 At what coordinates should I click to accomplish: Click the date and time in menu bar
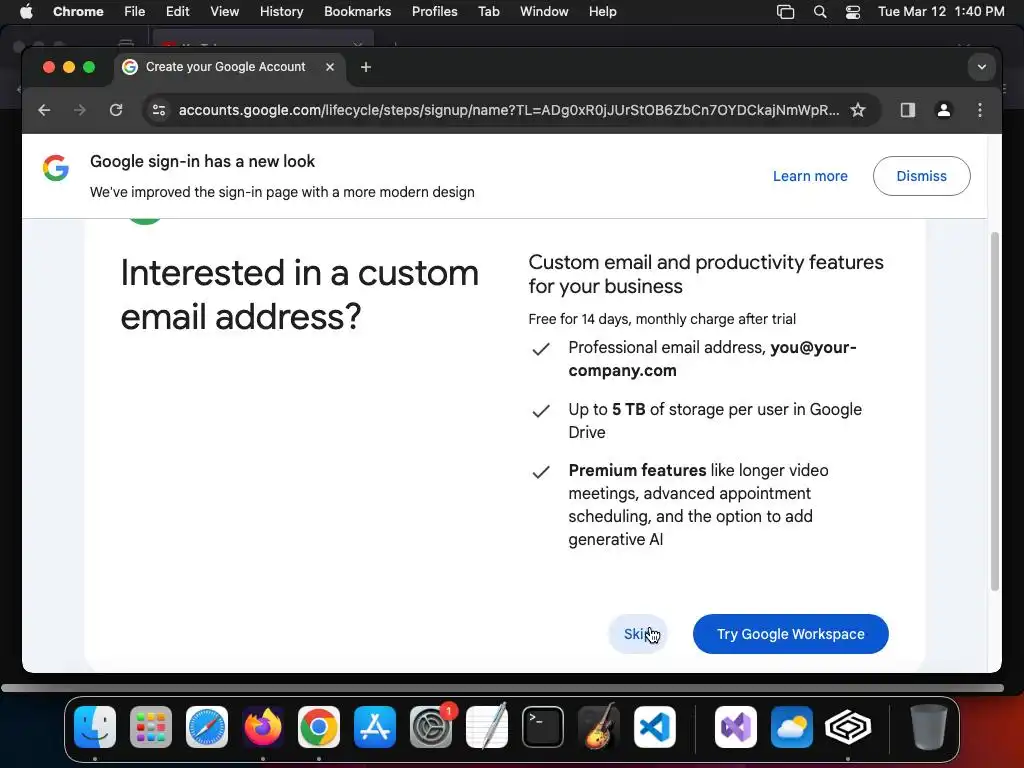pos(940,11)
